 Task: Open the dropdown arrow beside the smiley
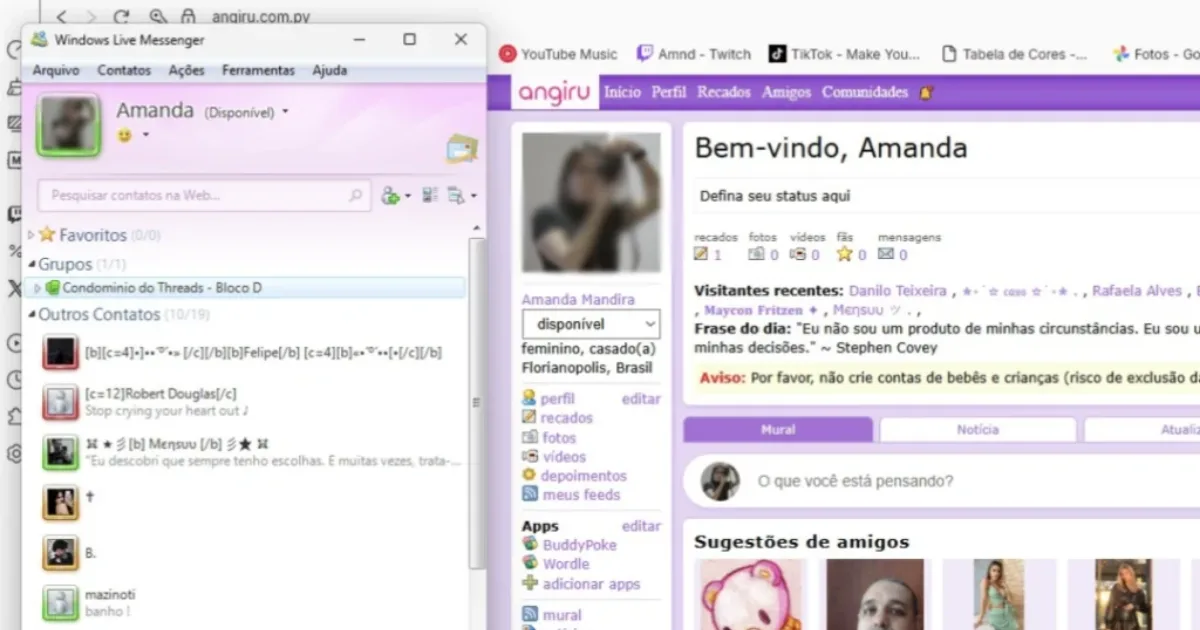(146, 135)
